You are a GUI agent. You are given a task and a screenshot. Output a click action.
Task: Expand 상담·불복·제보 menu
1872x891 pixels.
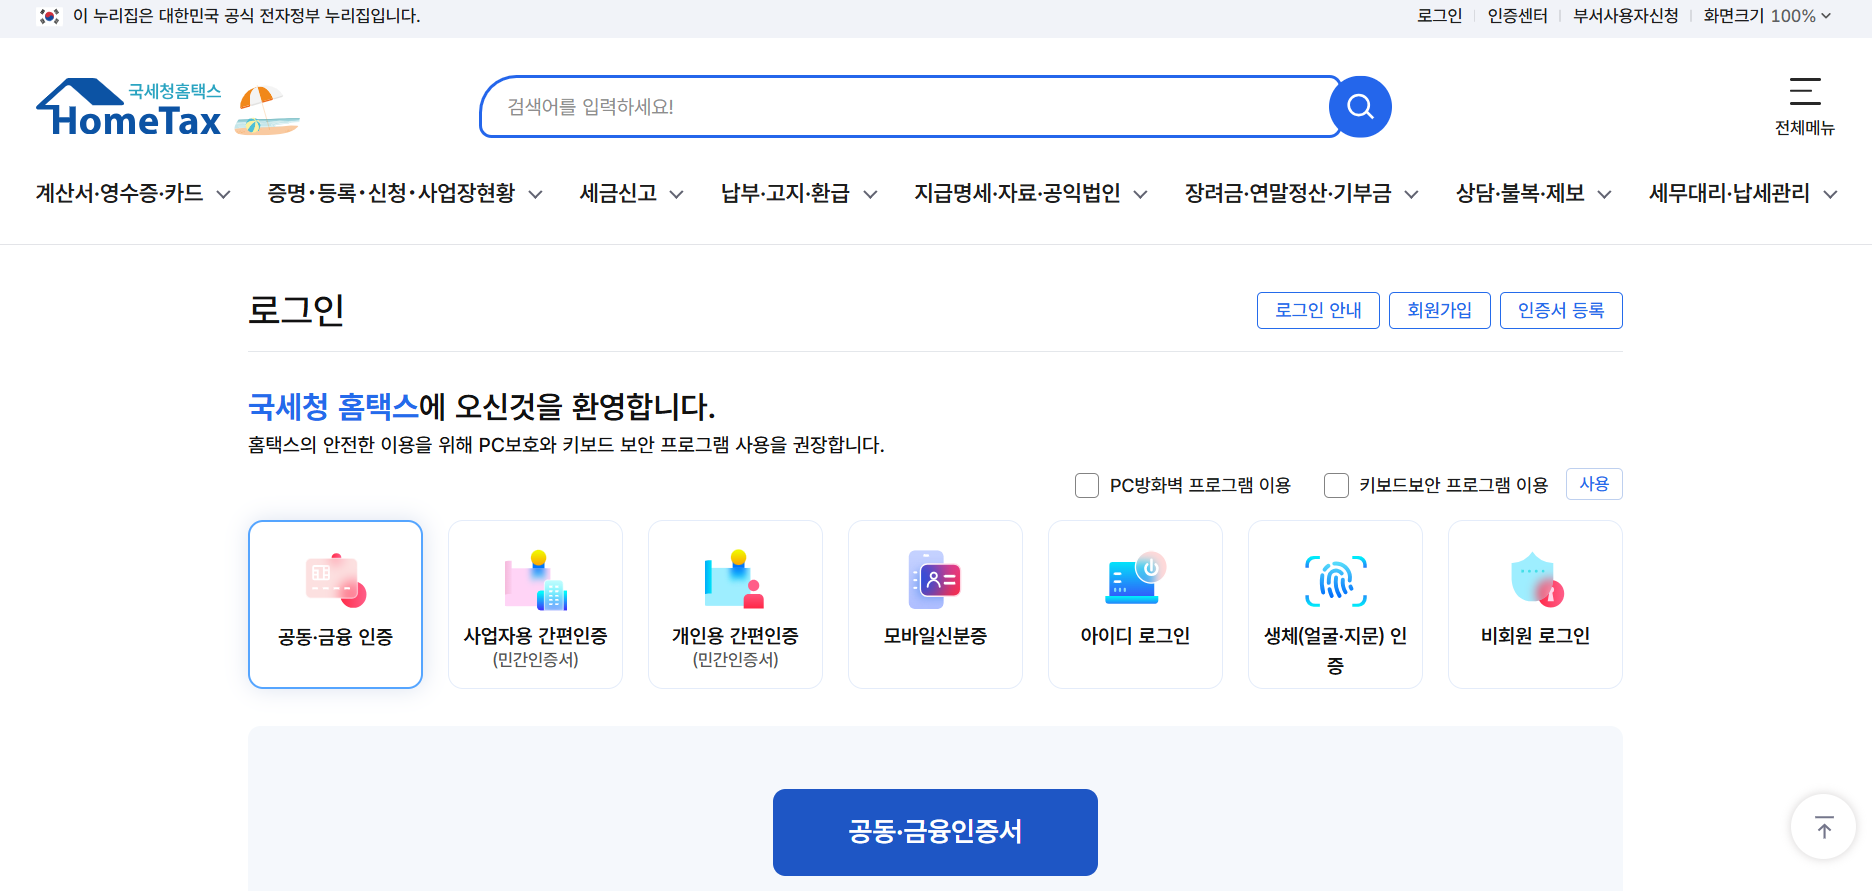tap(1534, 193)
